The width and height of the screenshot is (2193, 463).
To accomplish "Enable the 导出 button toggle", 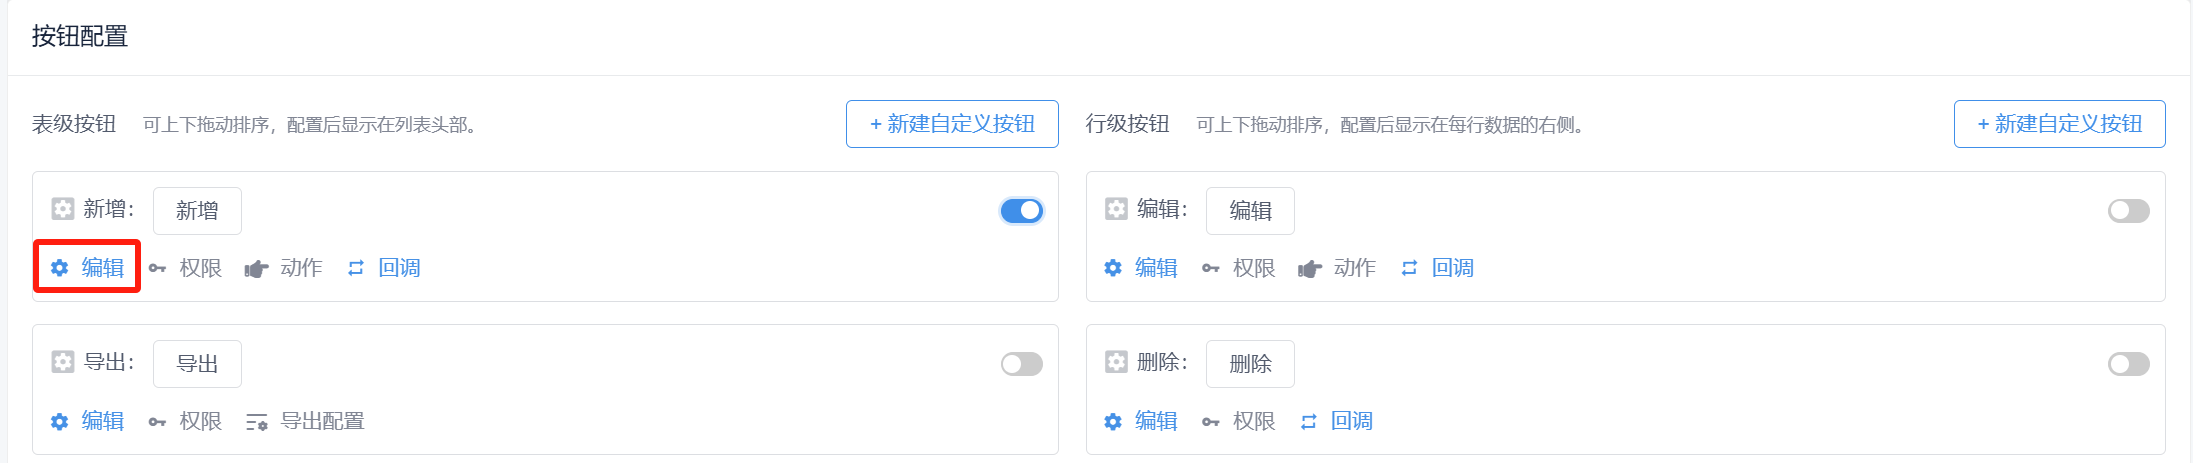I will [1022, 364].
